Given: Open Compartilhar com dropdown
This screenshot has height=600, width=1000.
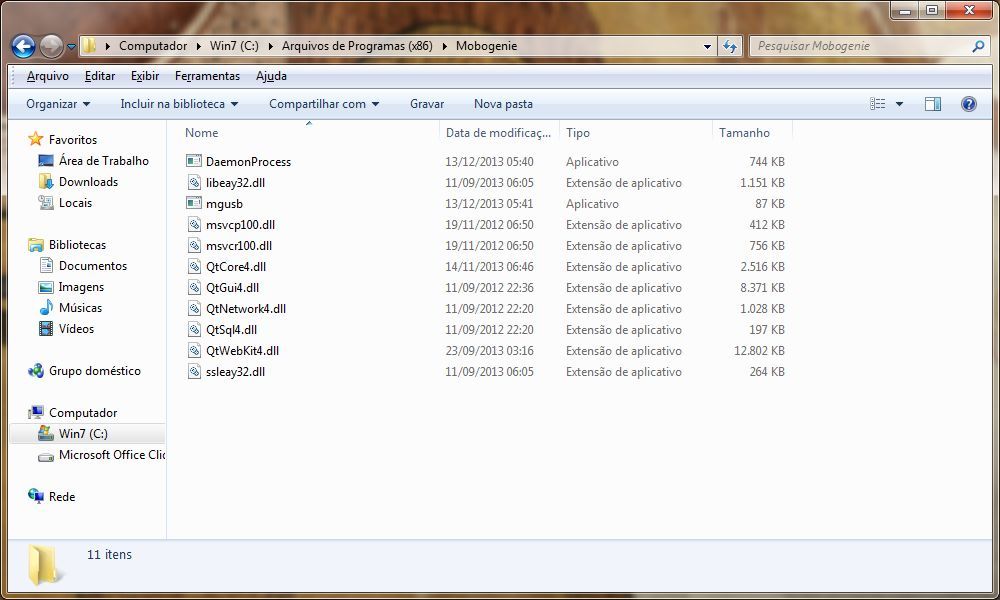Looking at the screenshot, I should pos(324,104).
